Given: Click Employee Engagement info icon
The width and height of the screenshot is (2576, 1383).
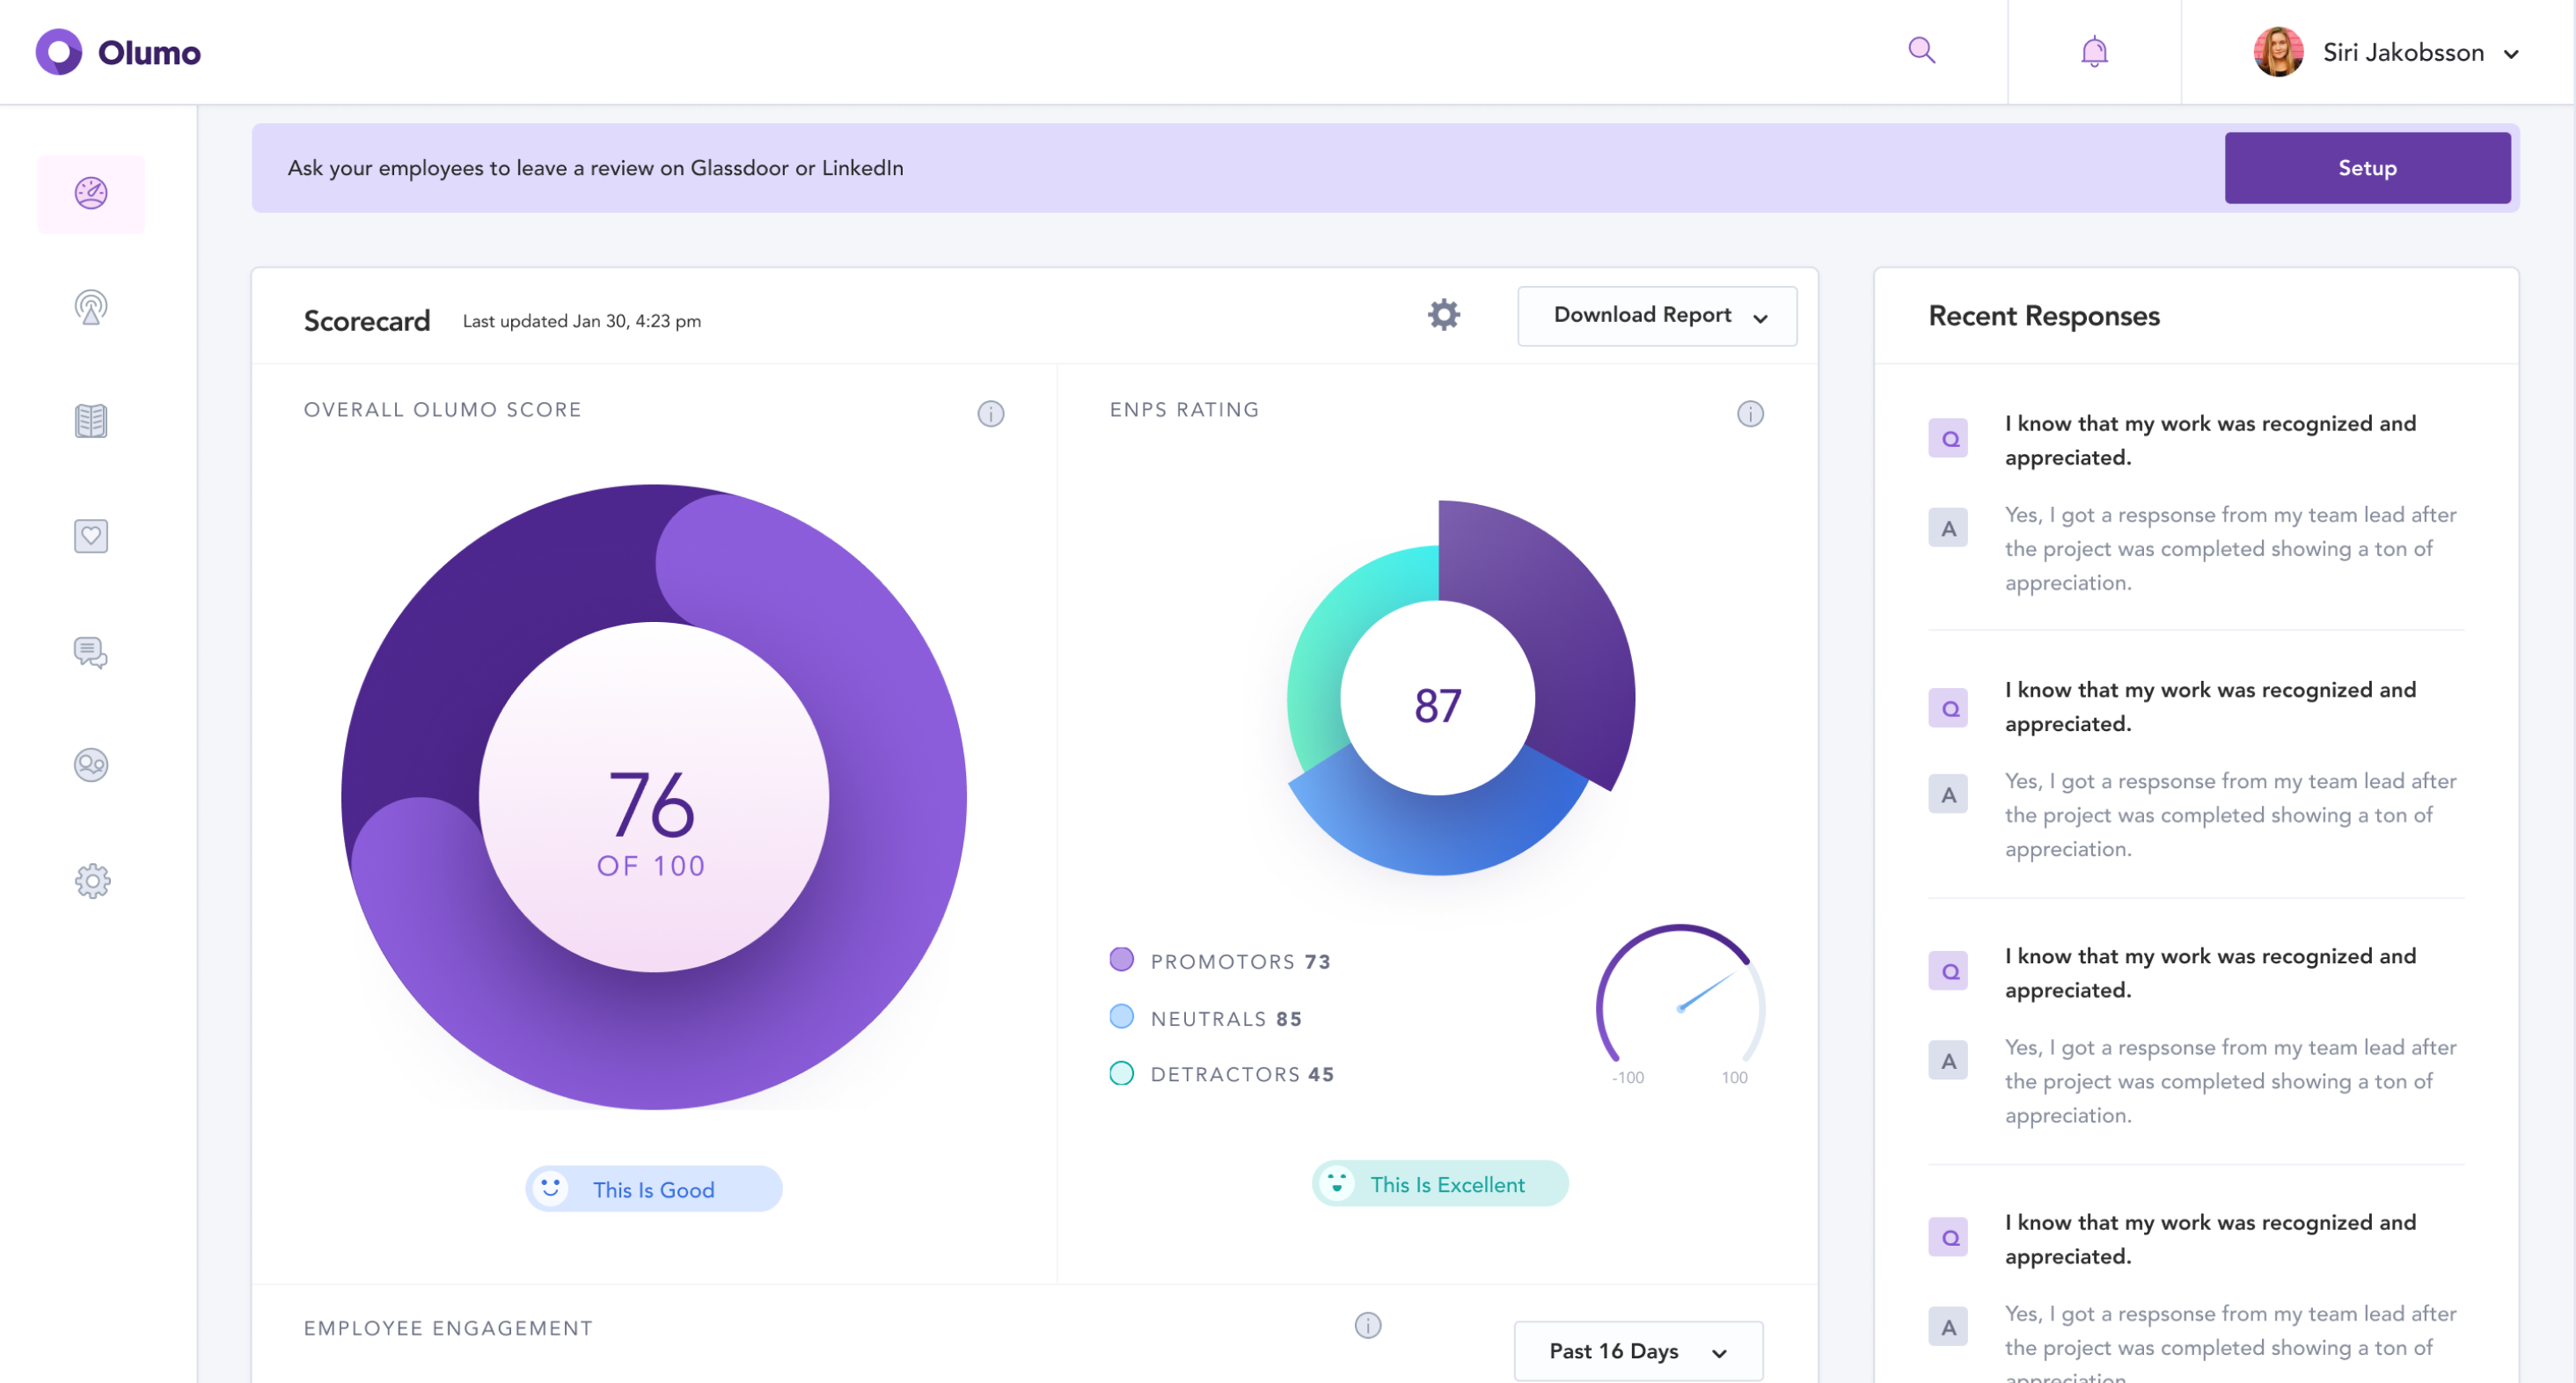Looking at the screenshot, I should pyautogui.click(x=1367, y=1325).
